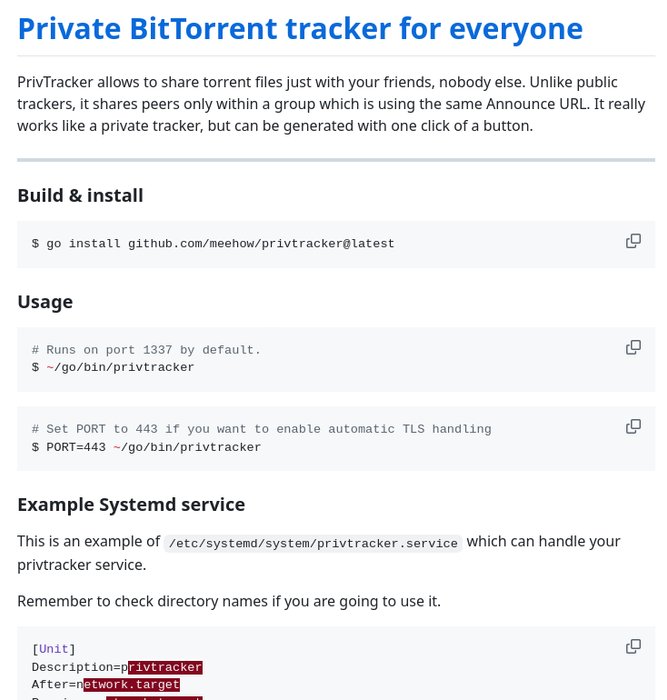Click the horizontal divider below the intro
Screen dimensions: 667x700
coord(336,160)
